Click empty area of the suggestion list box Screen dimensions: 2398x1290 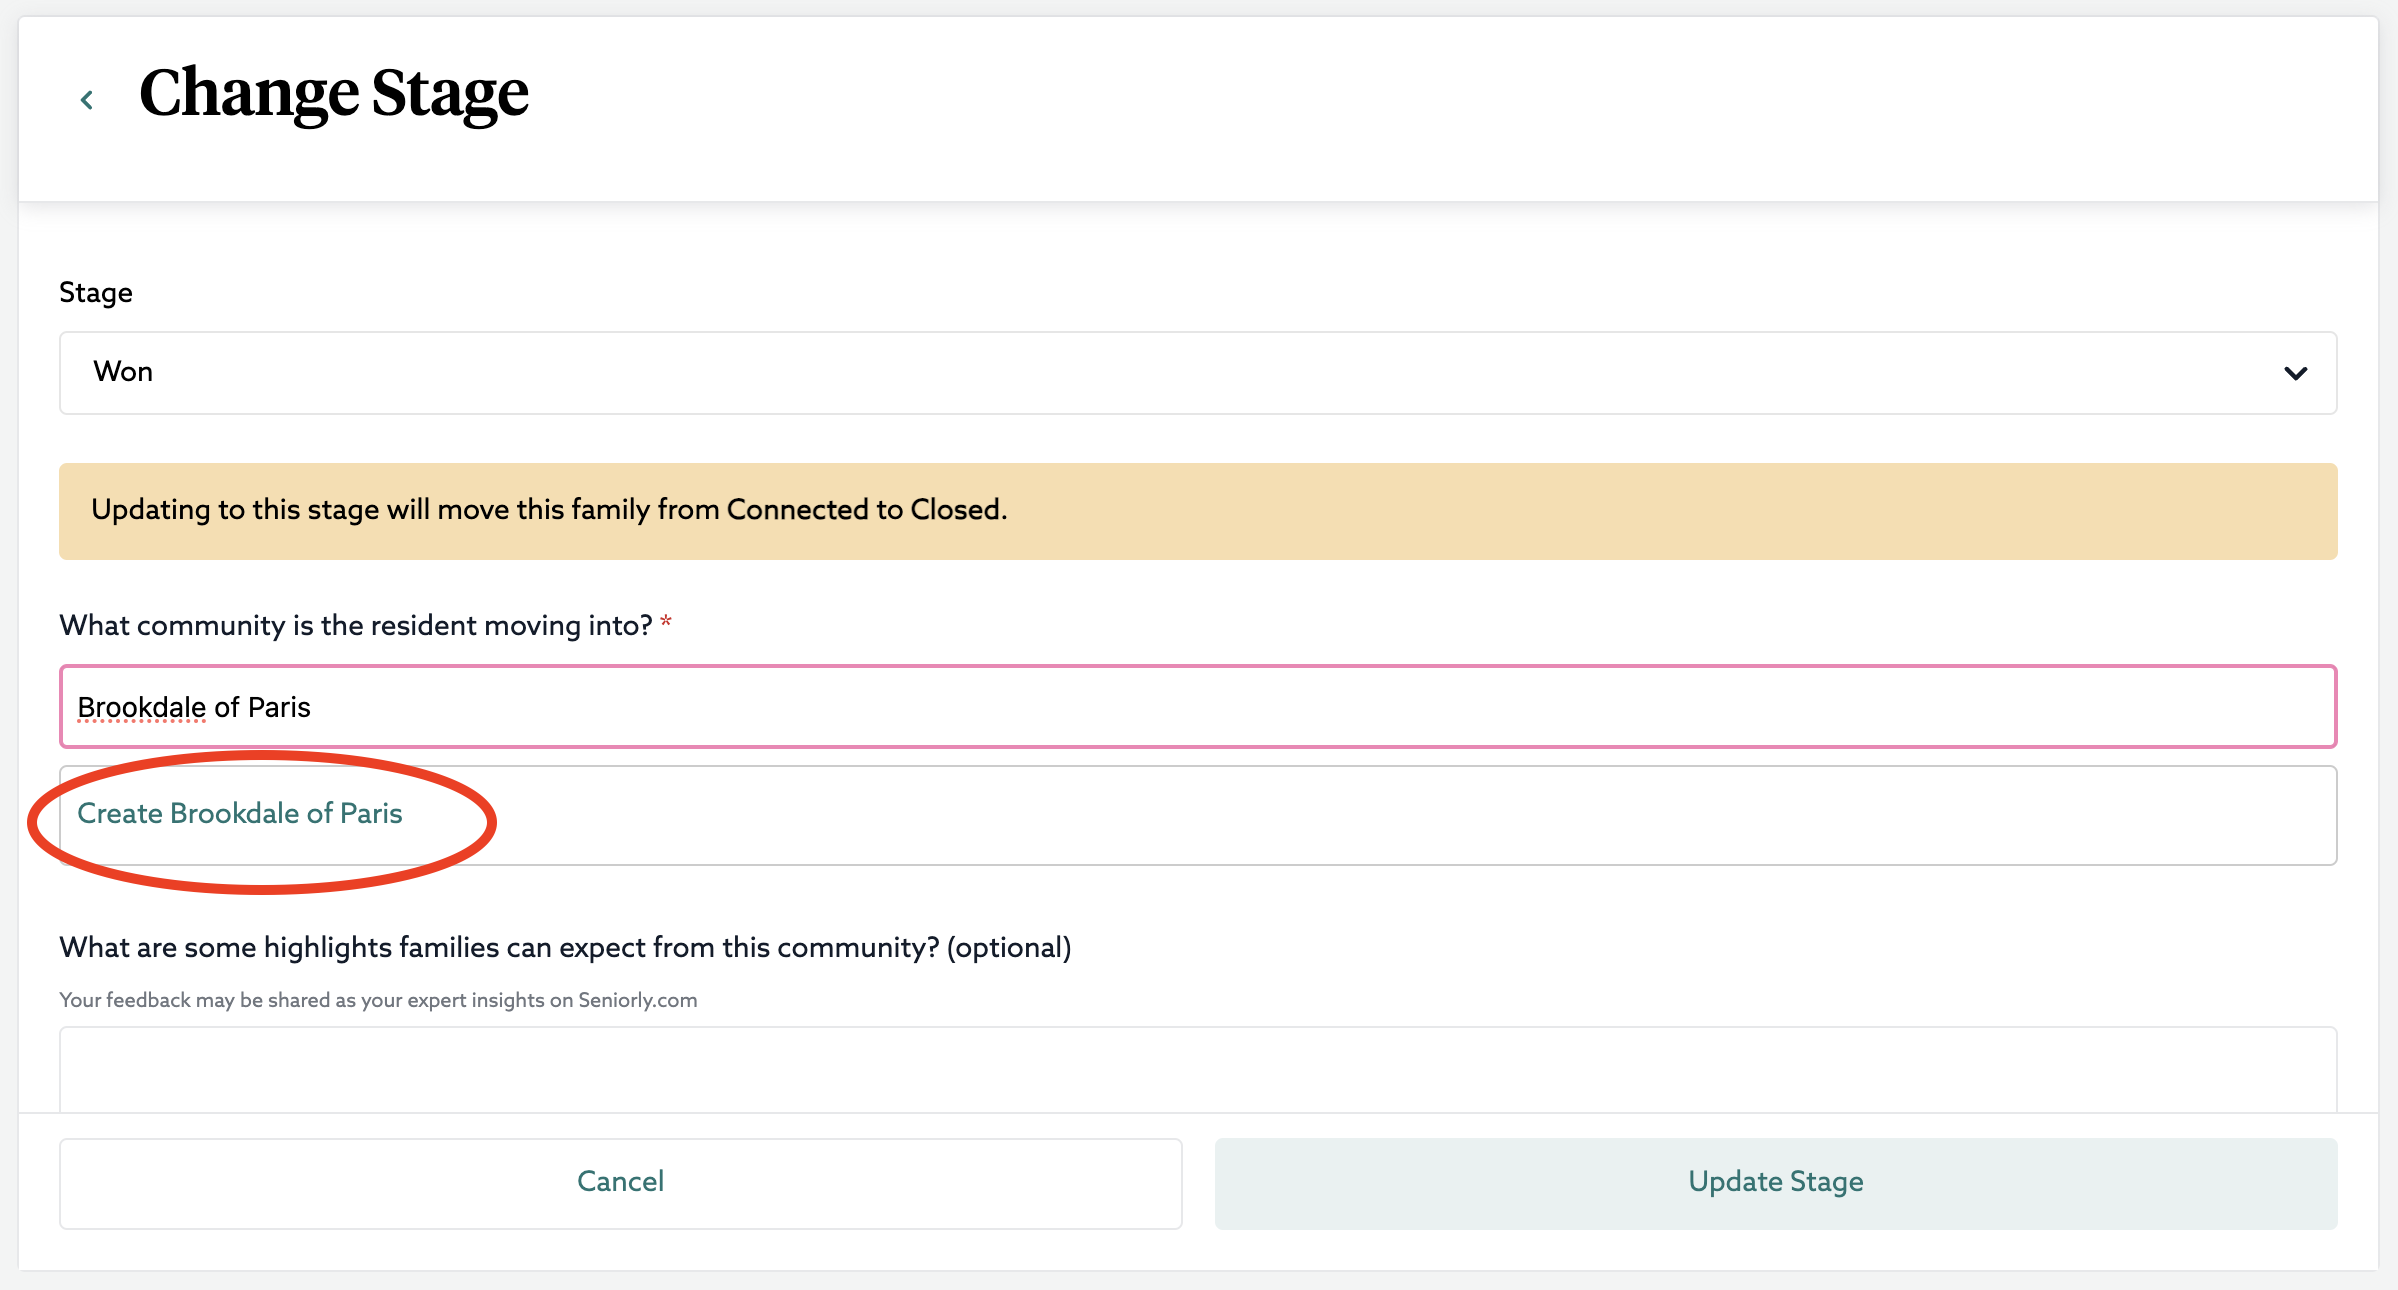coord(1400,816)
